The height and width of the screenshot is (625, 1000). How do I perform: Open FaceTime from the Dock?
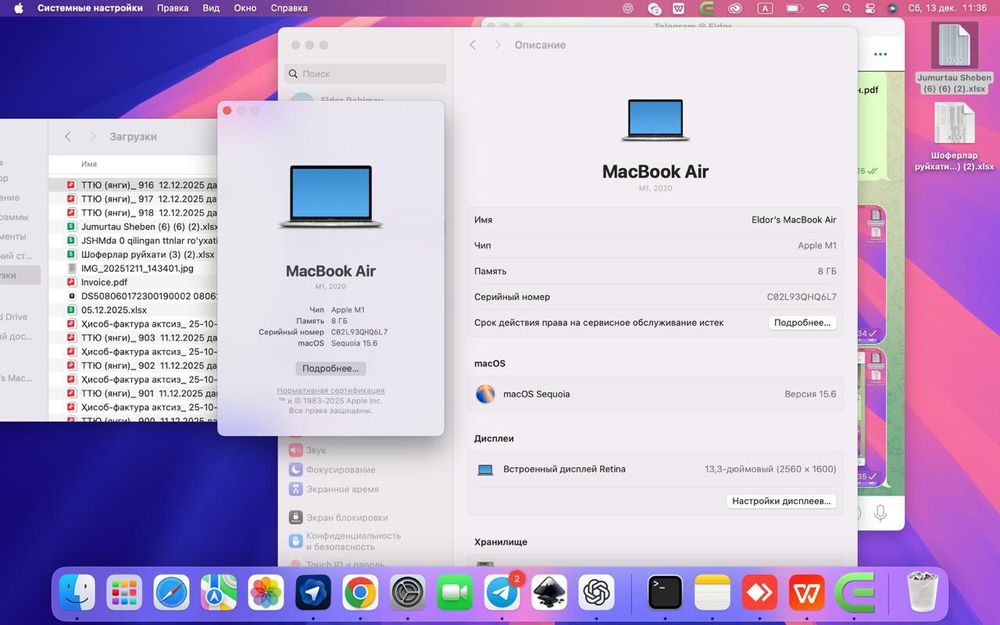[x=455, y=592]
